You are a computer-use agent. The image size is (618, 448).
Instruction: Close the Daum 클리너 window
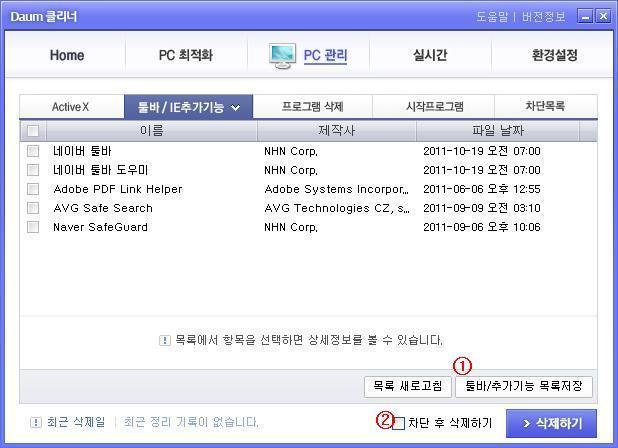[603, 16]
